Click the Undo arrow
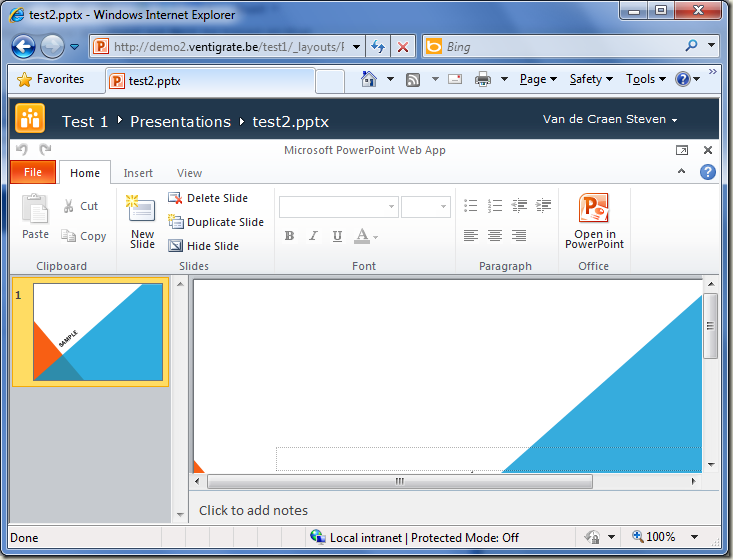The width and height of the screenshot is (733, 560). 22,150
